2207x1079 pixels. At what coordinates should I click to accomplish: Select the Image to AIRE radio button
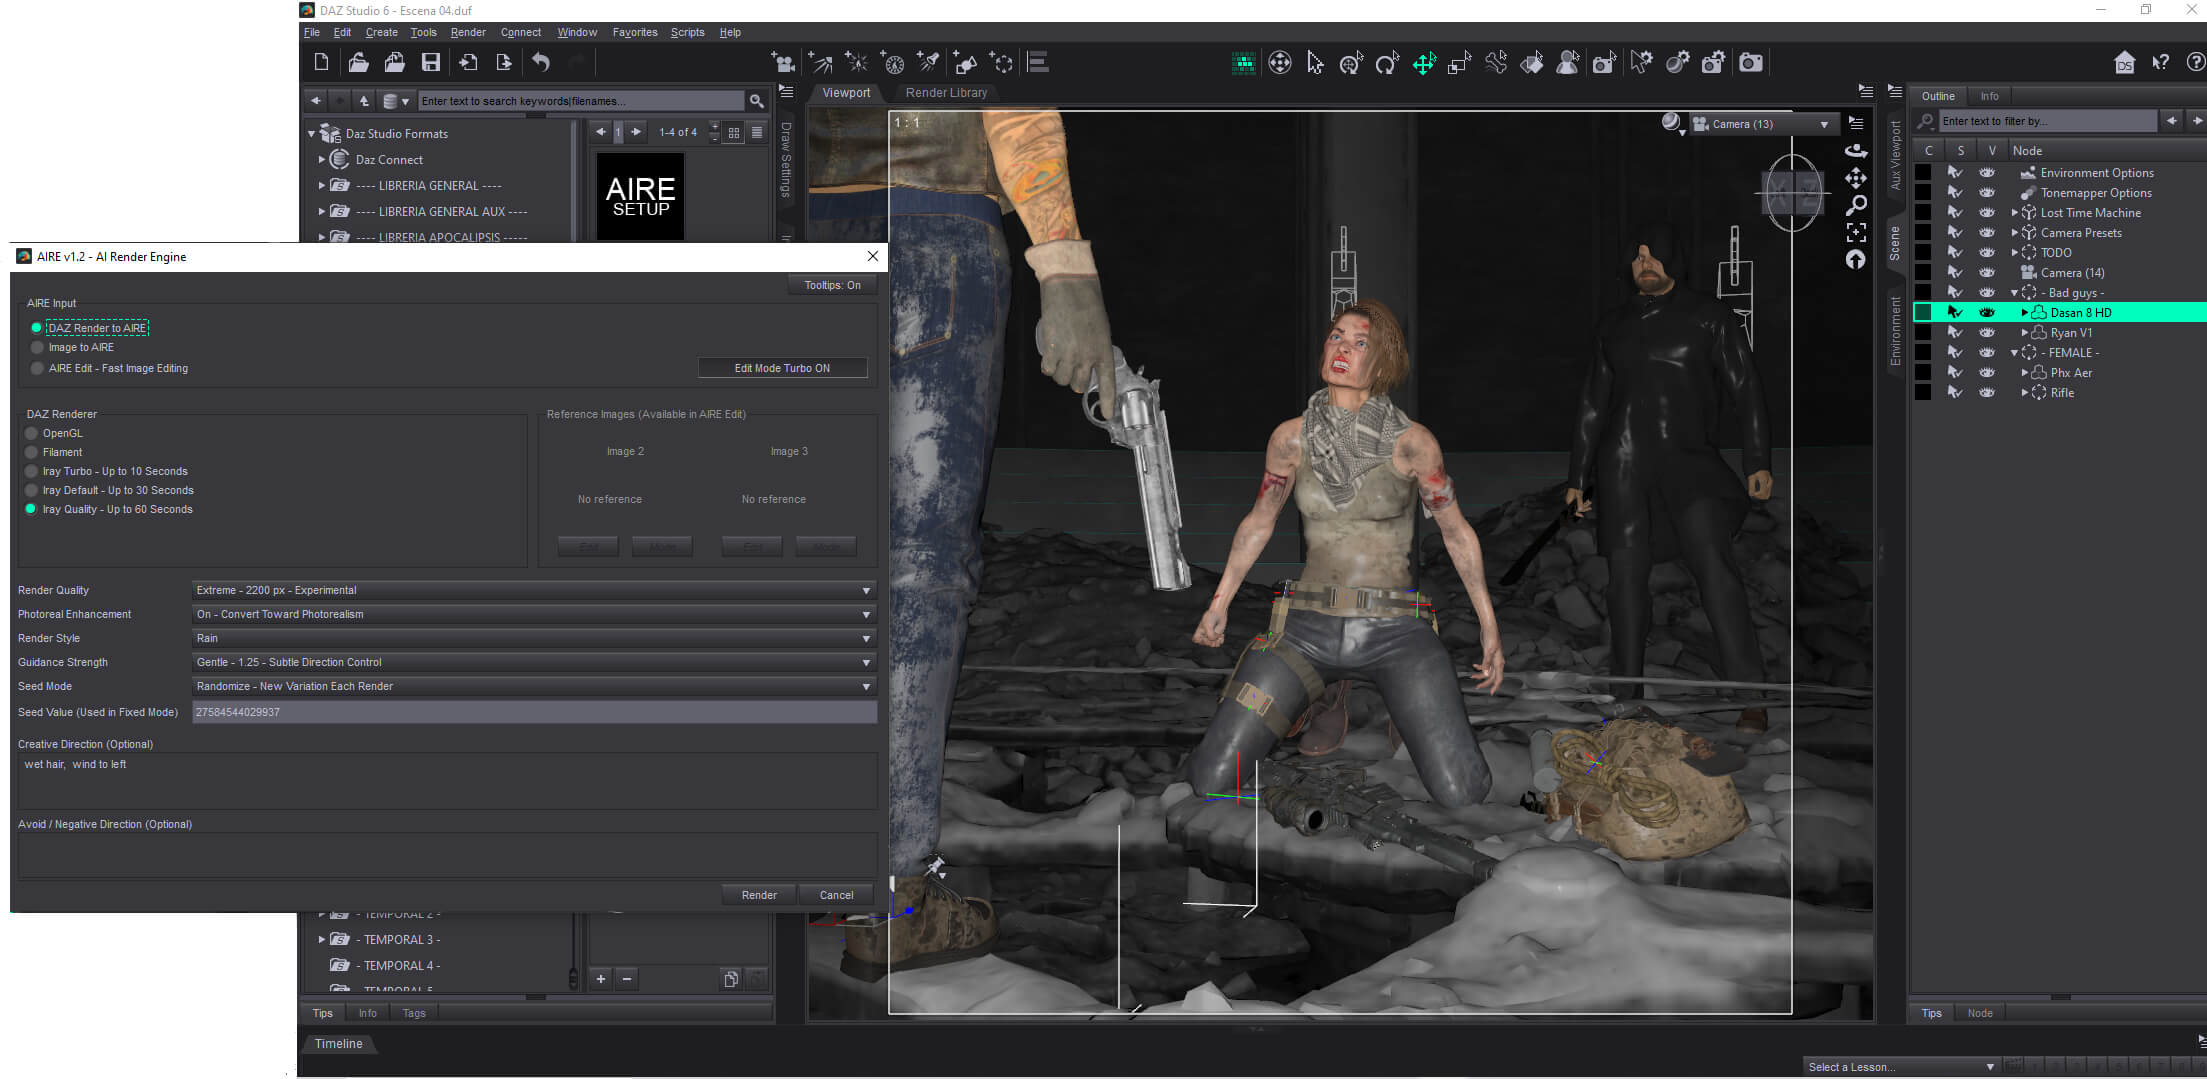[x=37, y=347]
